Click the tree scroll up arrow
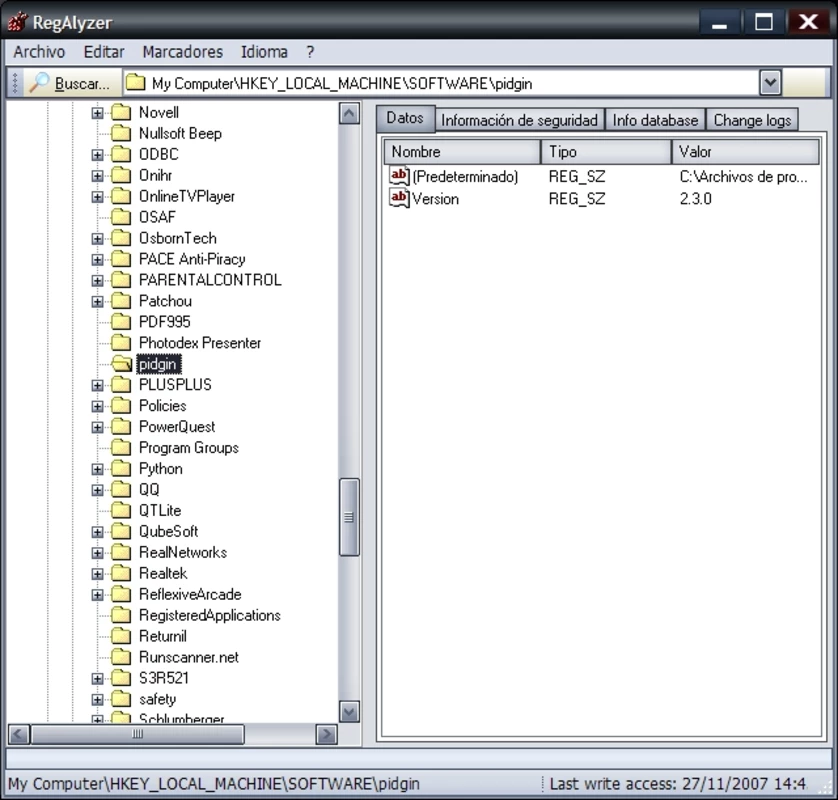This screenshot has width=838, height=800. tap(349, 113)
